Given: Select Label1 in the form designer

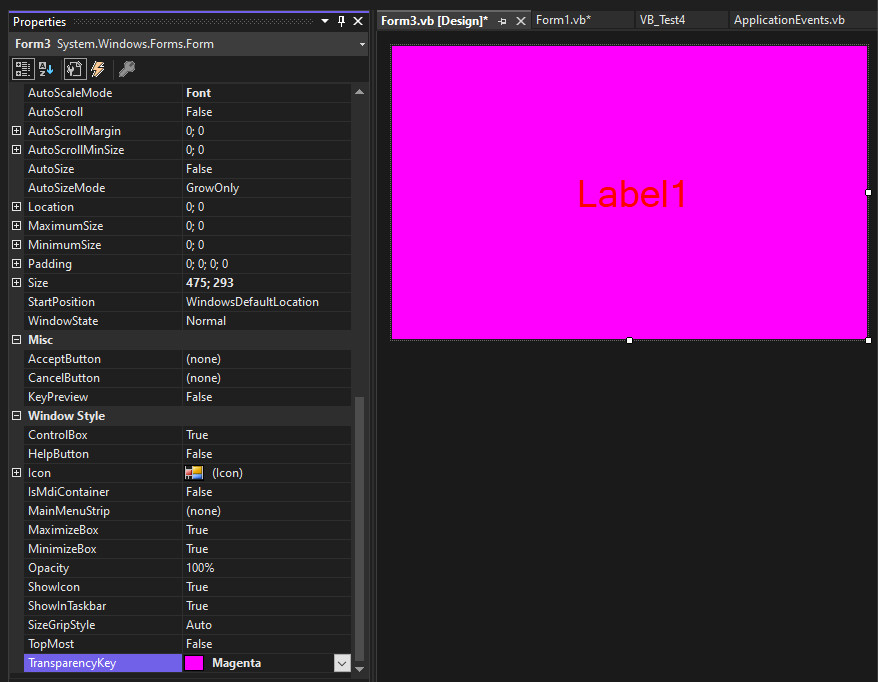Looking at the screenshot, I should tap(631, 194).
